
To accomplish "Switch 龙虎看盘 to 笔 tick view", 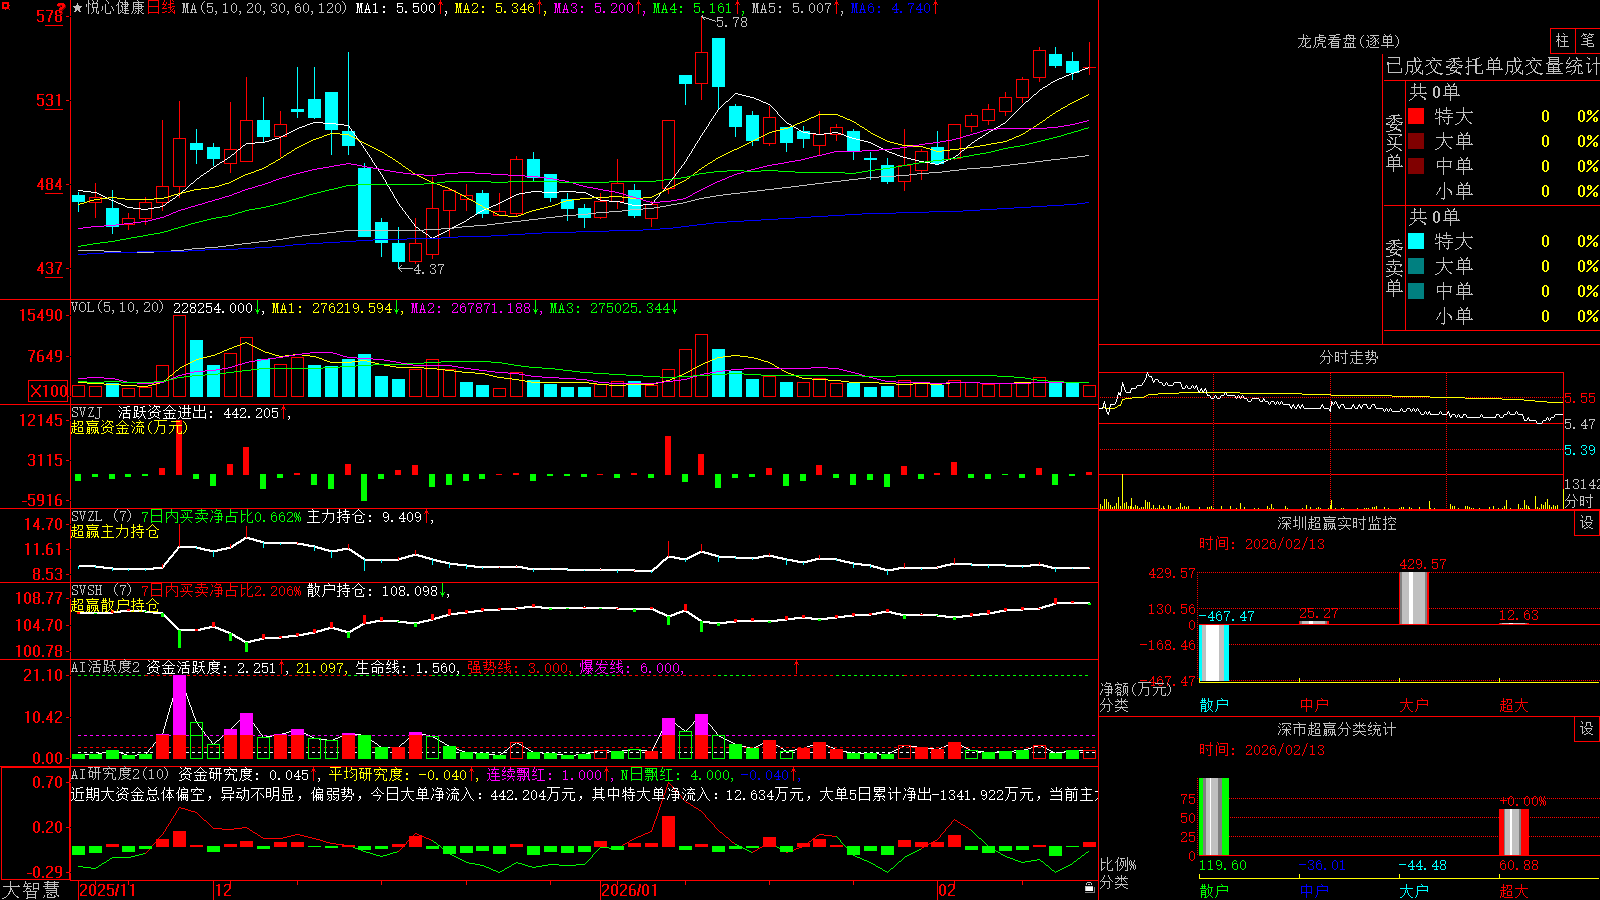I will tap(1588, 41).
